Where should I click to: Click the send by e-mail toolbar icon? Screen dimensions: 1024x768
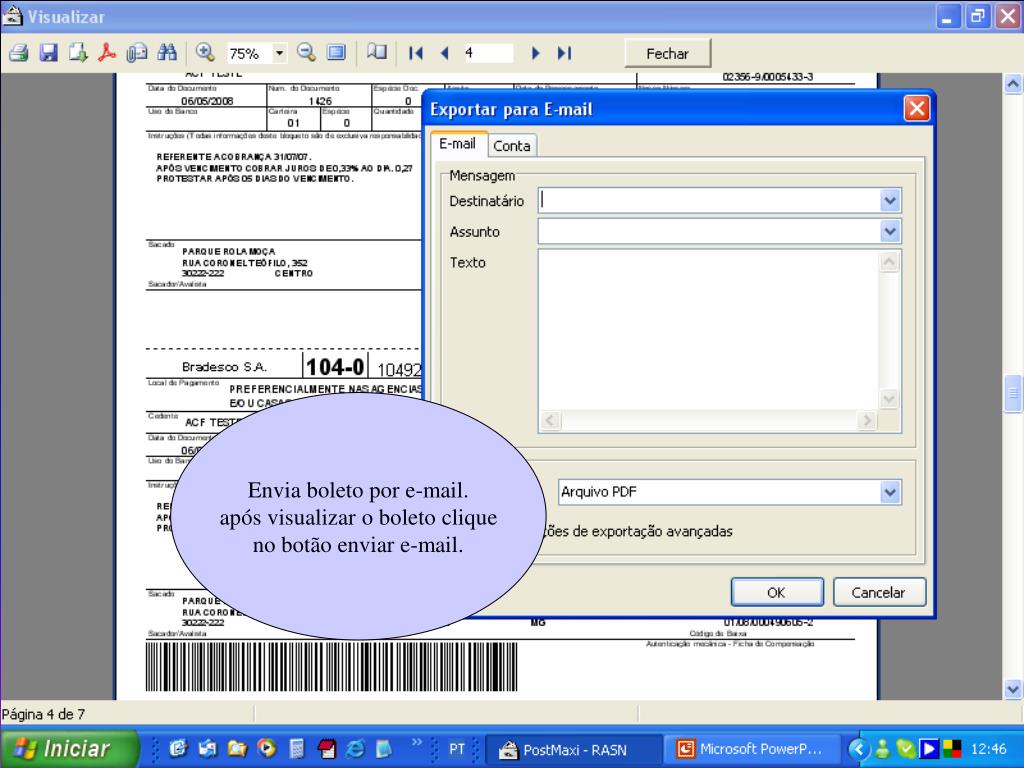click(136, 53)
